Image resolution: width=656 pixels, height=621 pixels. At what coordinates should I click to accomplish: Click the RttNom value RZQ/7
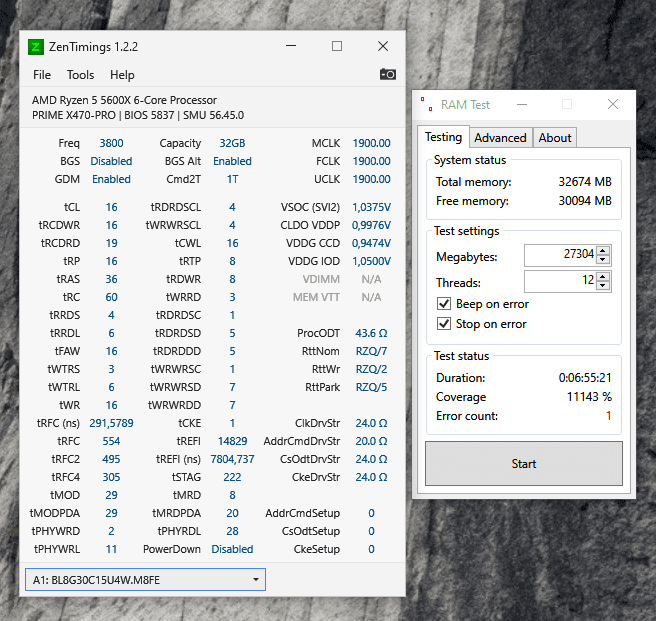(x=372, y=351)
